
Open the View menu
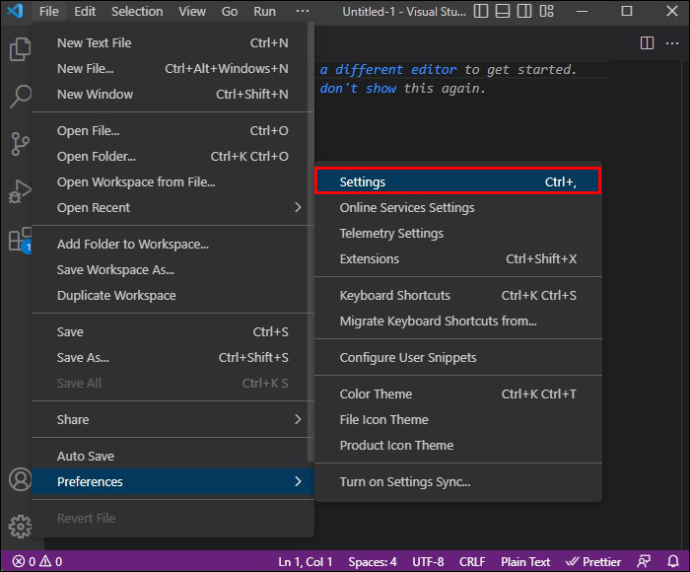[192, 11]
